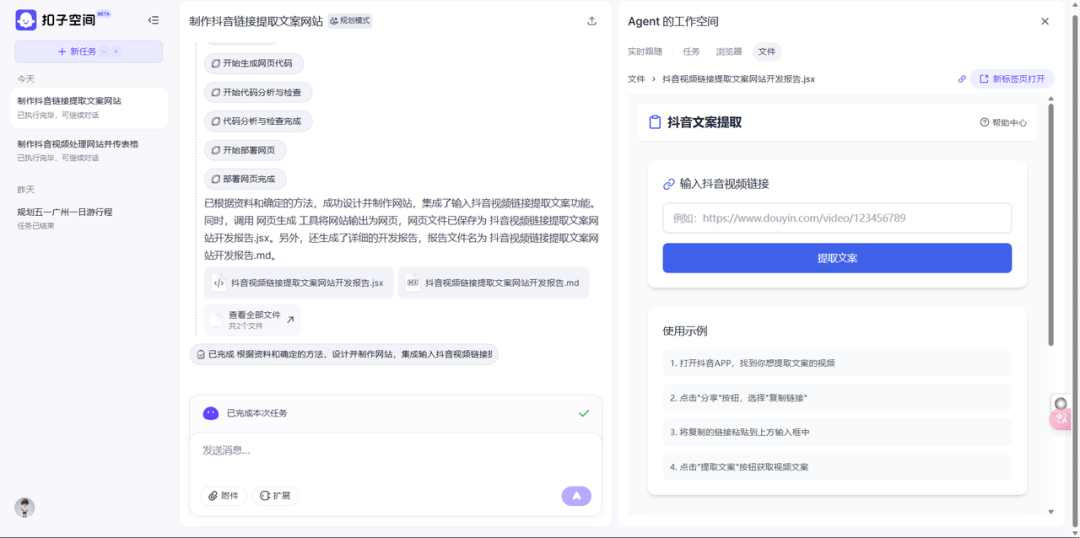Switch to the 任务 tab

[x=691, y=52]
